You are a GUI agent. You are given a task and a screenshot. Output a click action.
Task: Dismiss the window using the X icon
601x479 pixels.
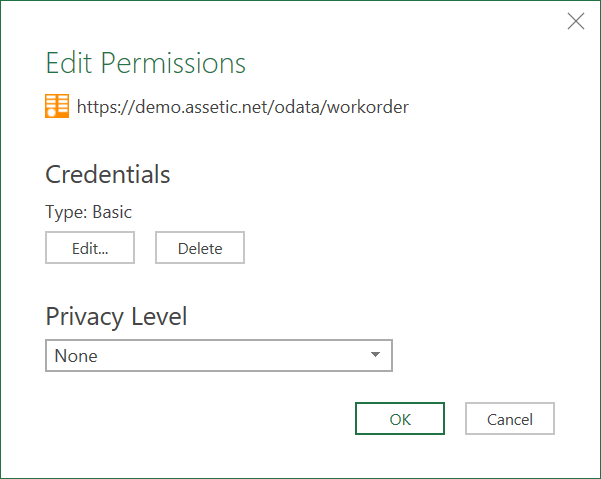(x=576, y=21)
